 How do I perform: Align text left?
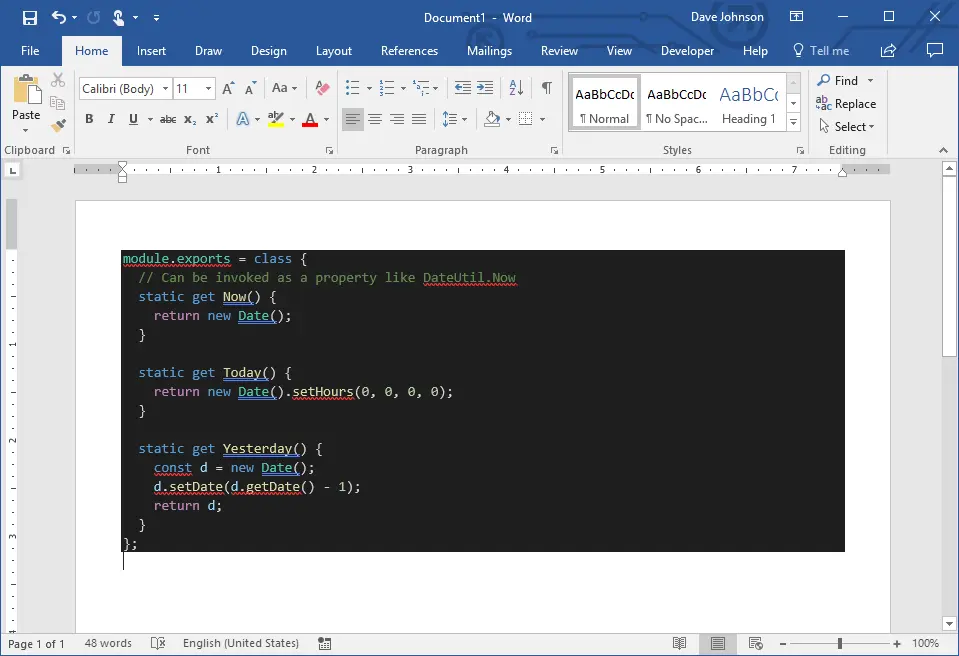pyautogui.click(x=353, y=119)
